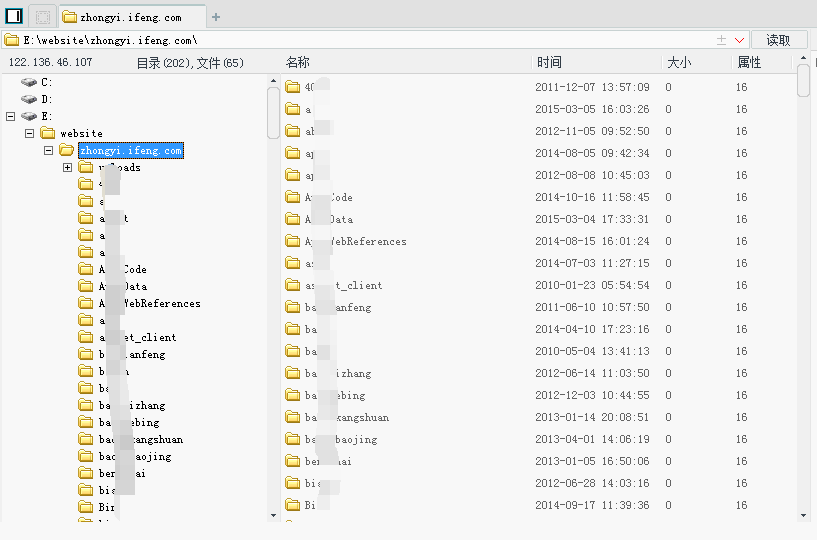Click folder icon dated 2013-01-05 16:50:06
This screenshot has width=817, height=540.
293,461
